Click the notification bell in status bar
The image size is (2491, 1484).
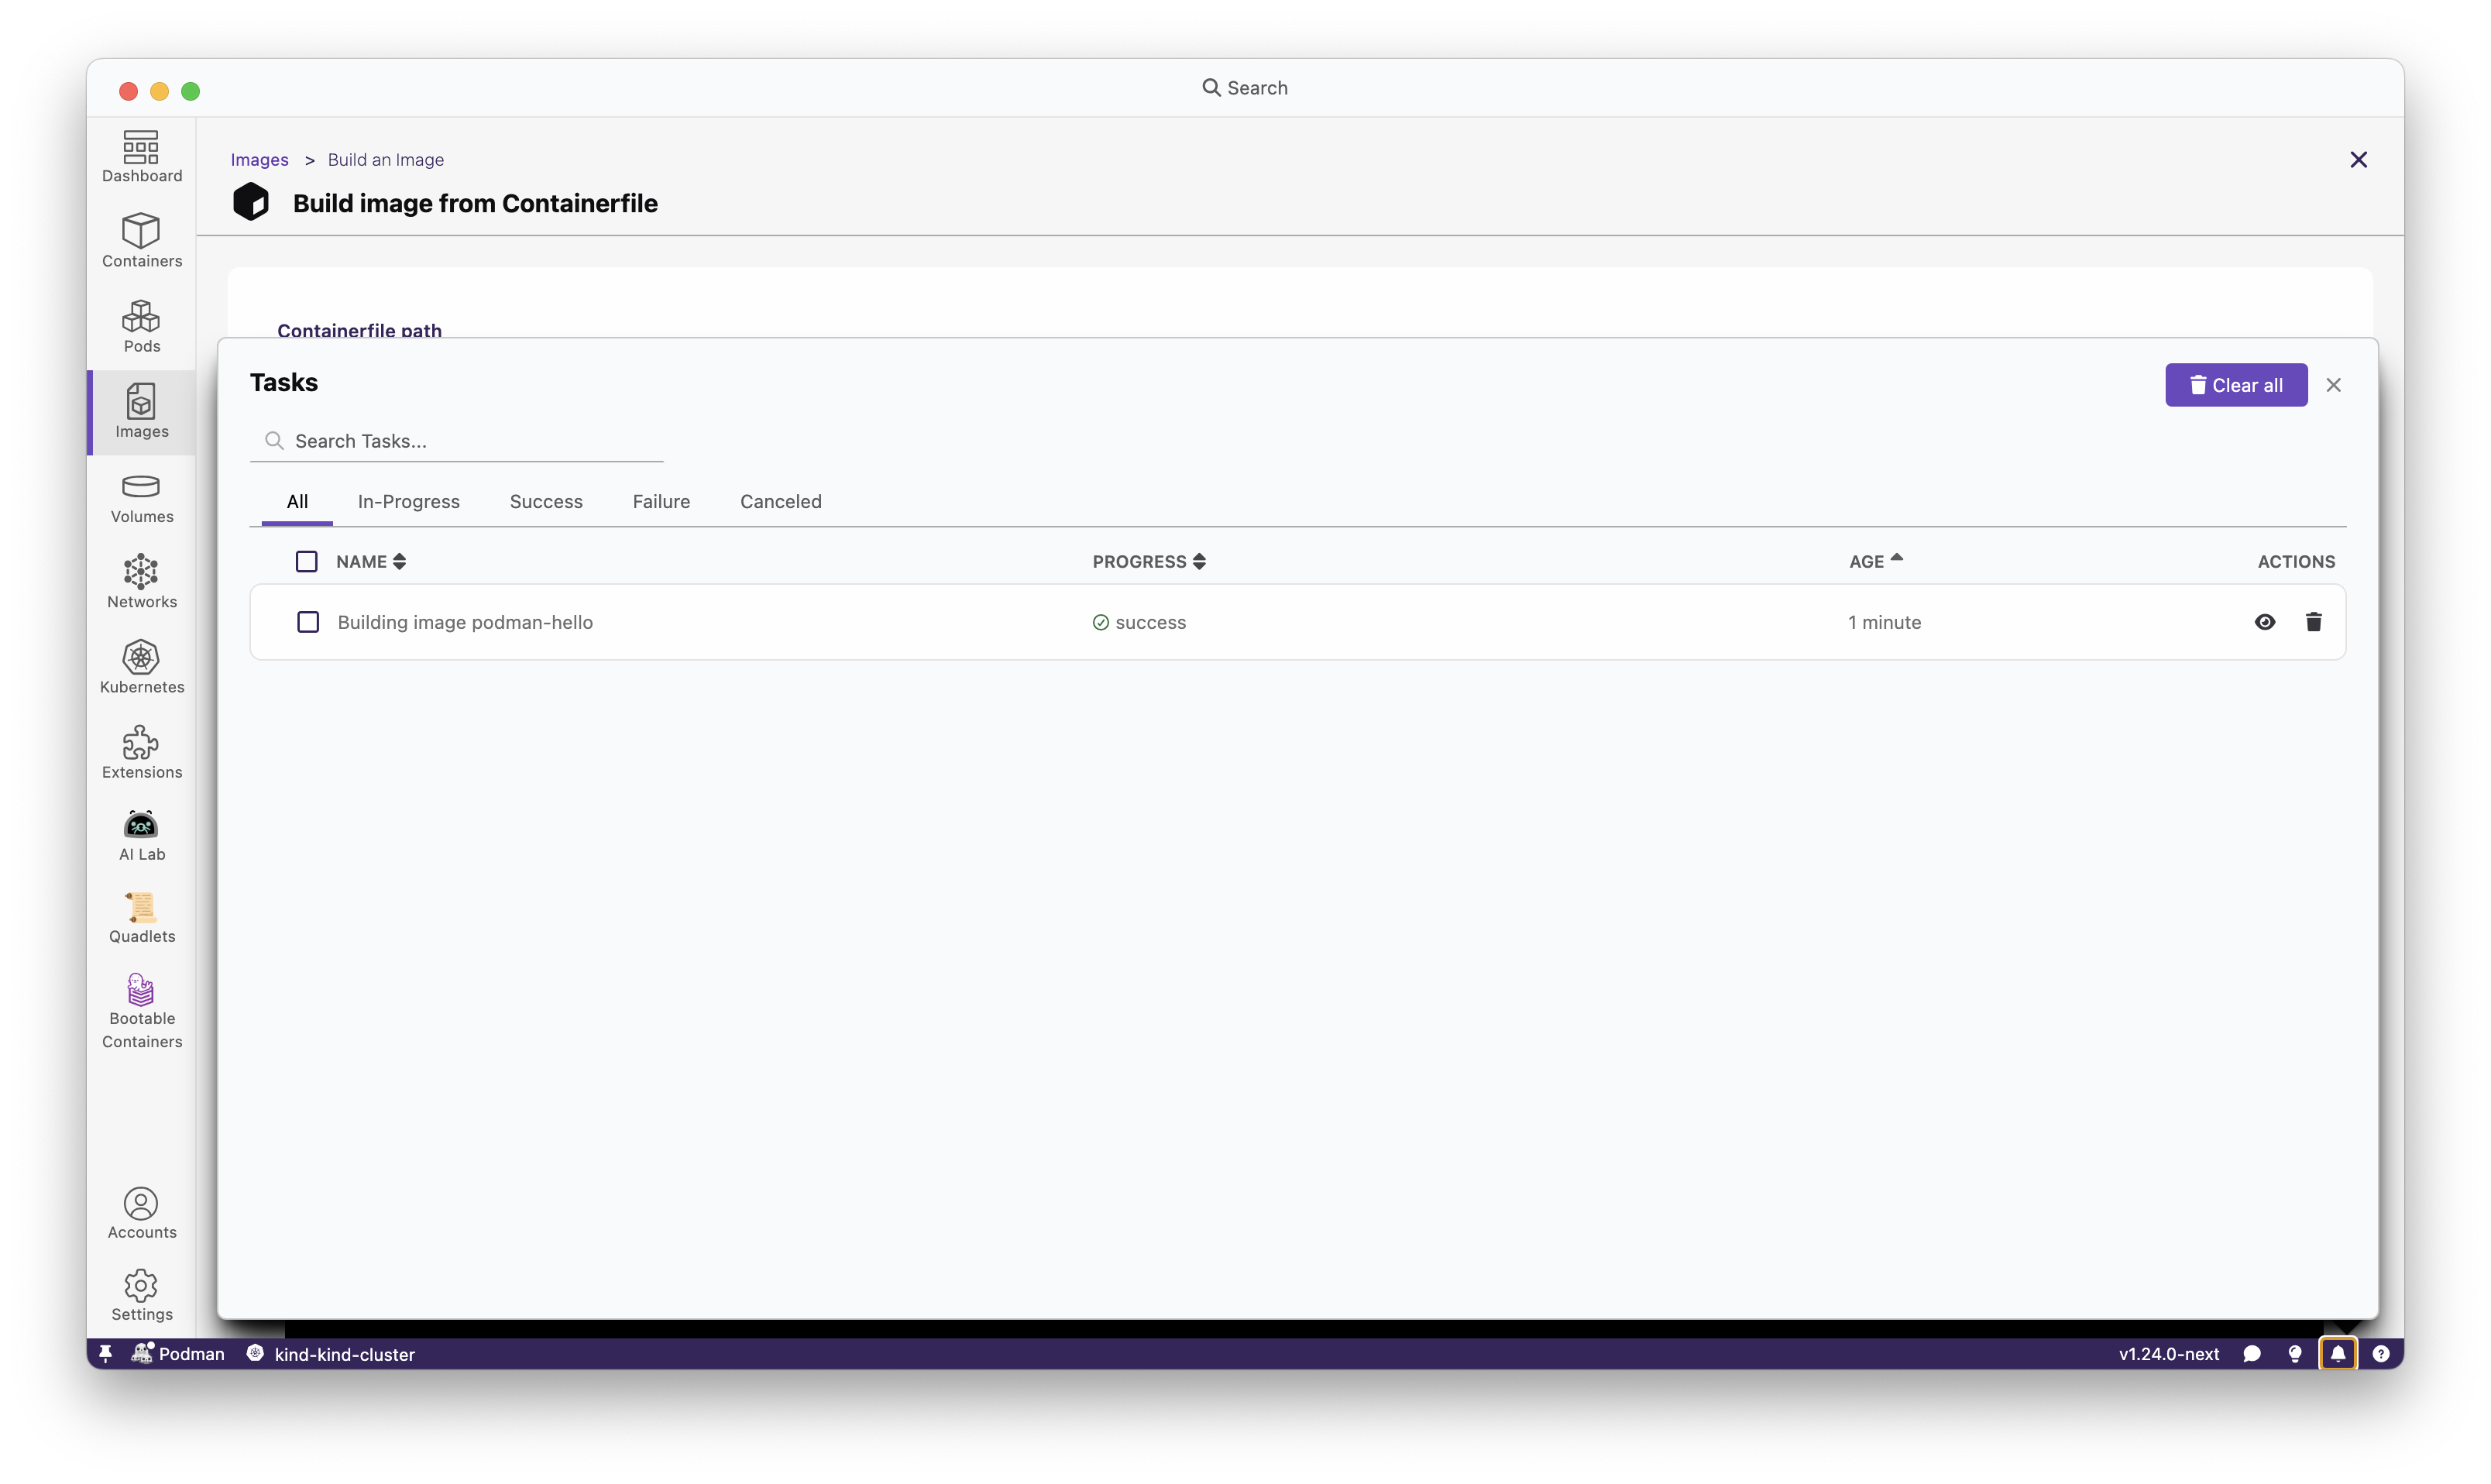(x=2337, y=1353)
